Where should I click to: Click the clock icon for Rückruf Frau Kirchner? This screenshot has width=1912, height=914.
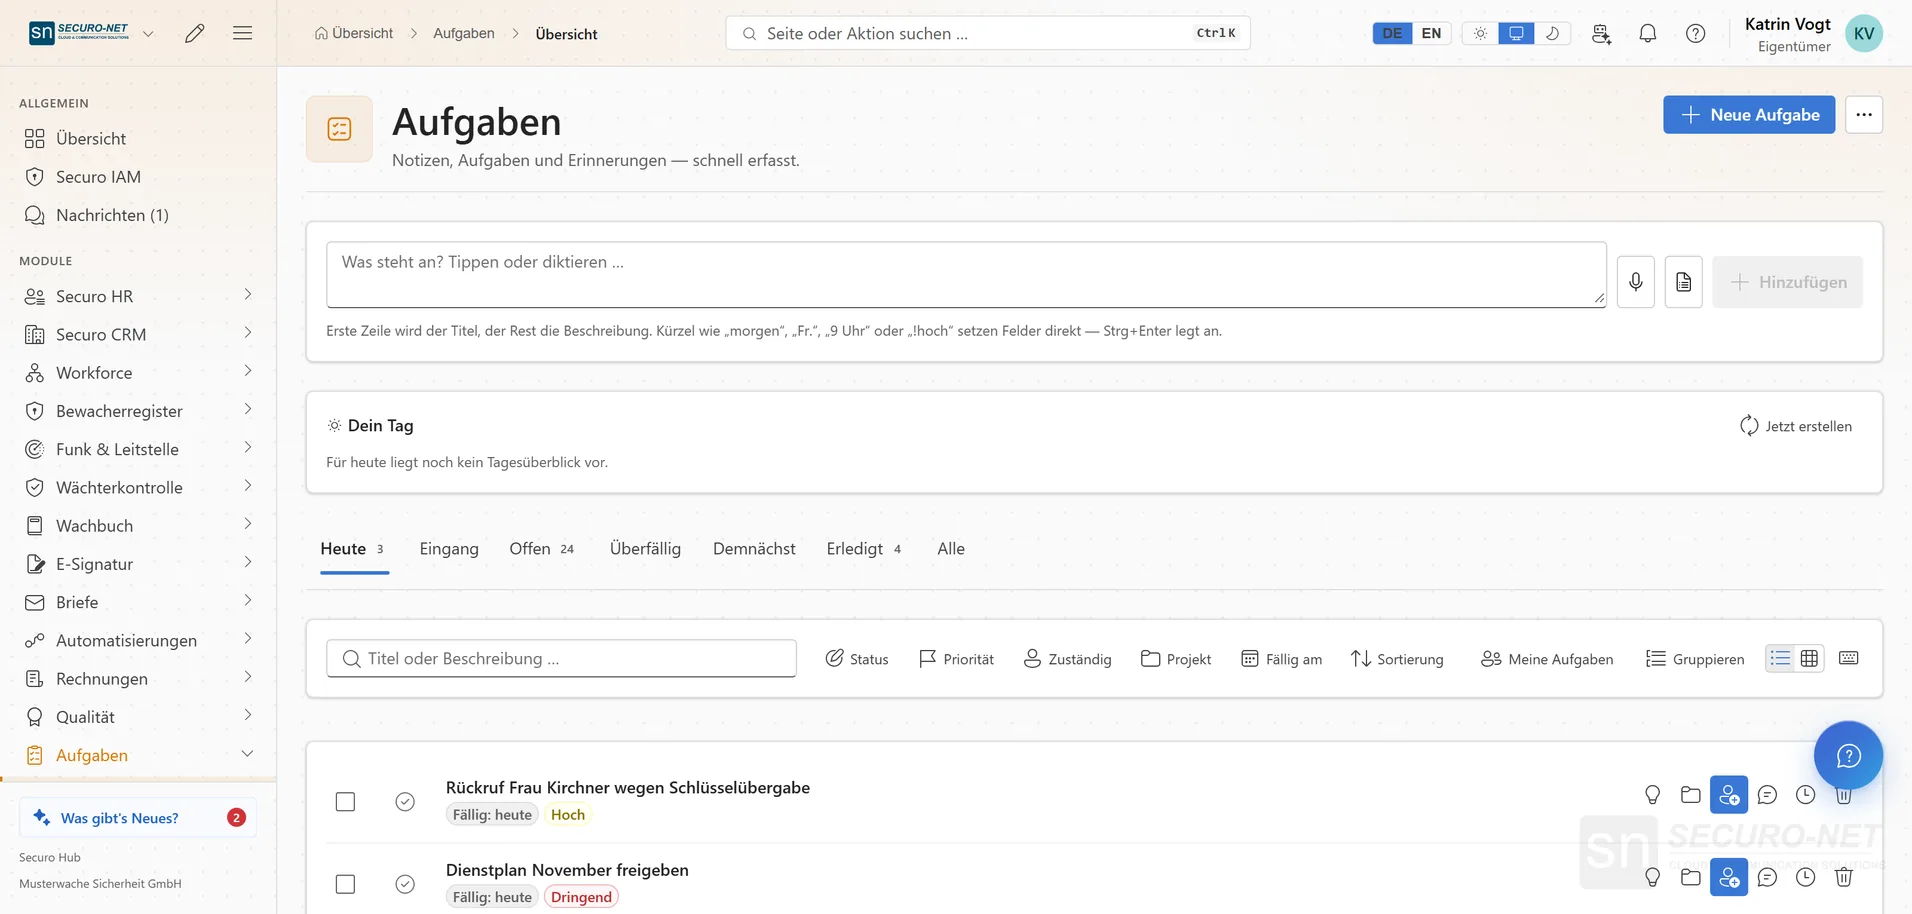(x=1806, y=795)
